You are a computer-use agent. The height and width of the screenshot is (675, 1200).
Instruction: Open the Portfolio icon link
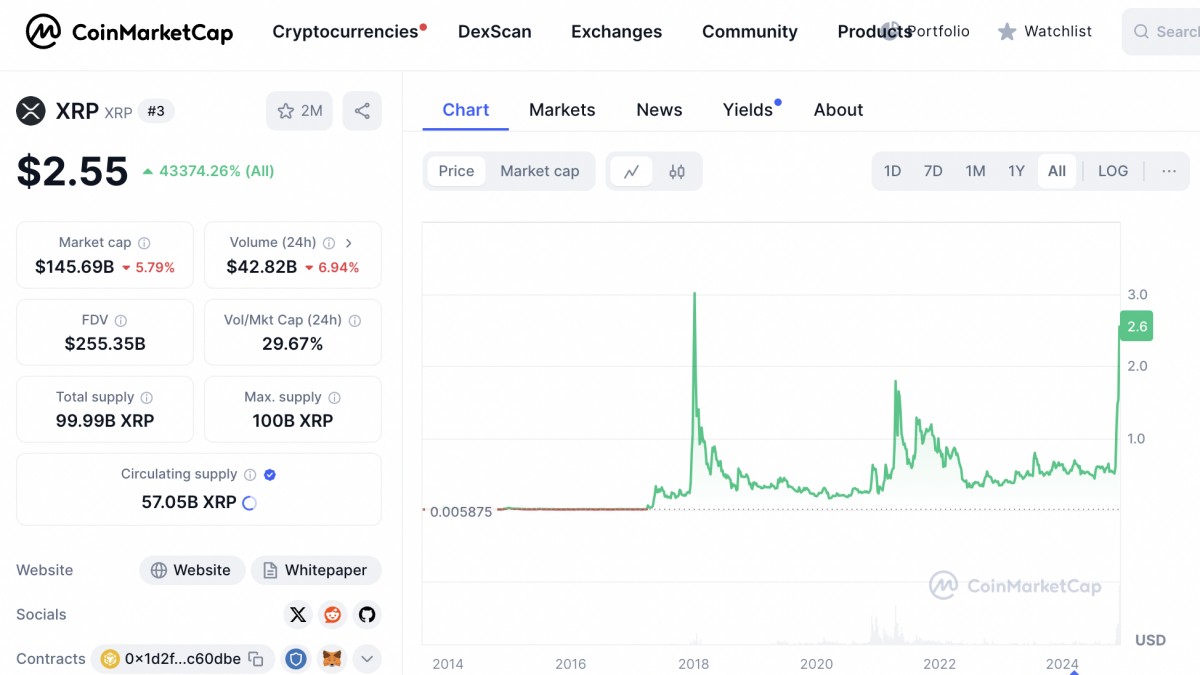click(x=892, y=31)
